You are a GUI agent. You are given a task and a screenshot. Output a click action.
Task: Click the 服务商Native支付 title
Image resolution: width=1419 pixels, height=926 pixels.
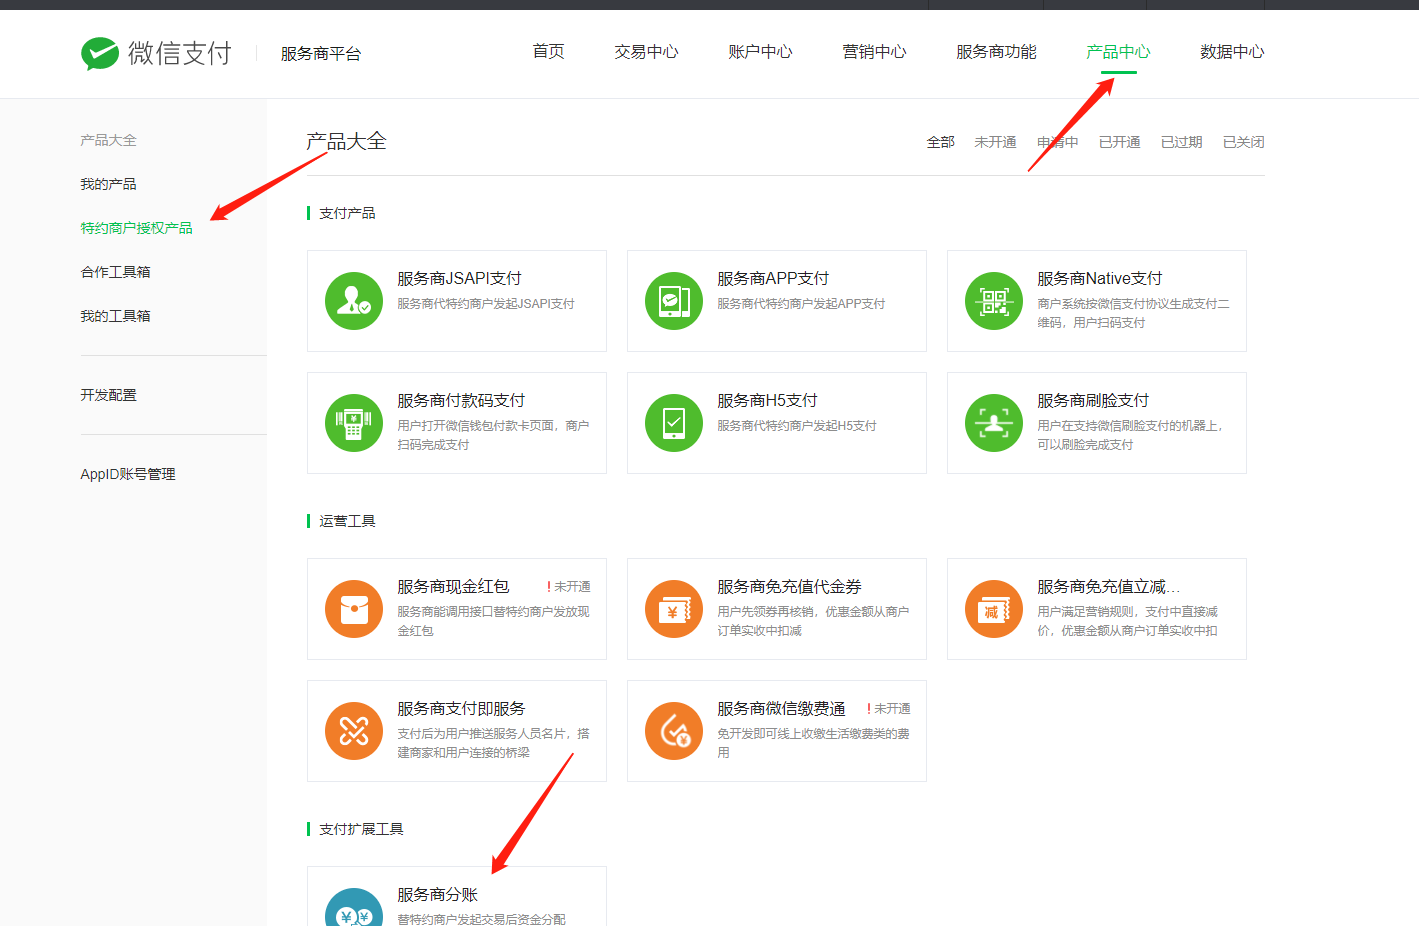tap(1100, 279)
